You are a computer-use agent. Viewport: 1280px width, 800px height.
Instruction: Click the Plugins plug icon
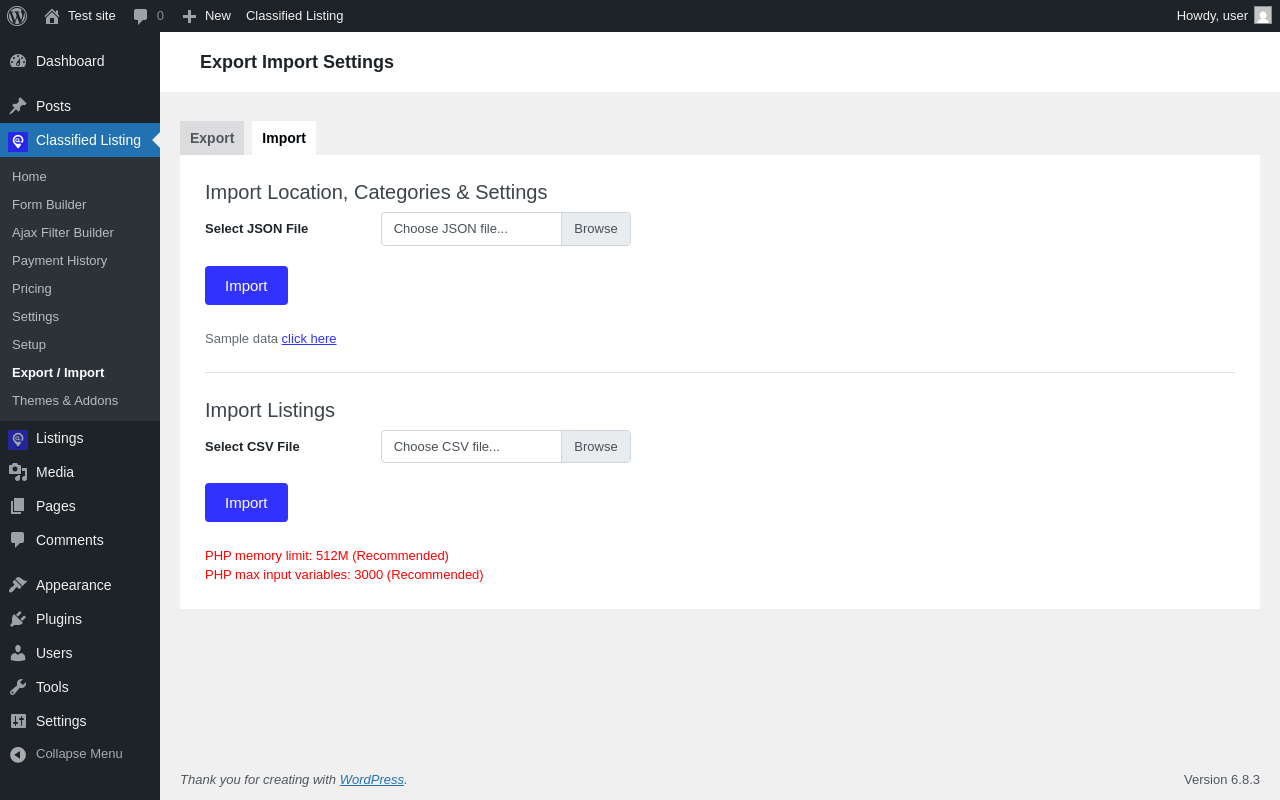pyautogui.click(x=18, y=619)
